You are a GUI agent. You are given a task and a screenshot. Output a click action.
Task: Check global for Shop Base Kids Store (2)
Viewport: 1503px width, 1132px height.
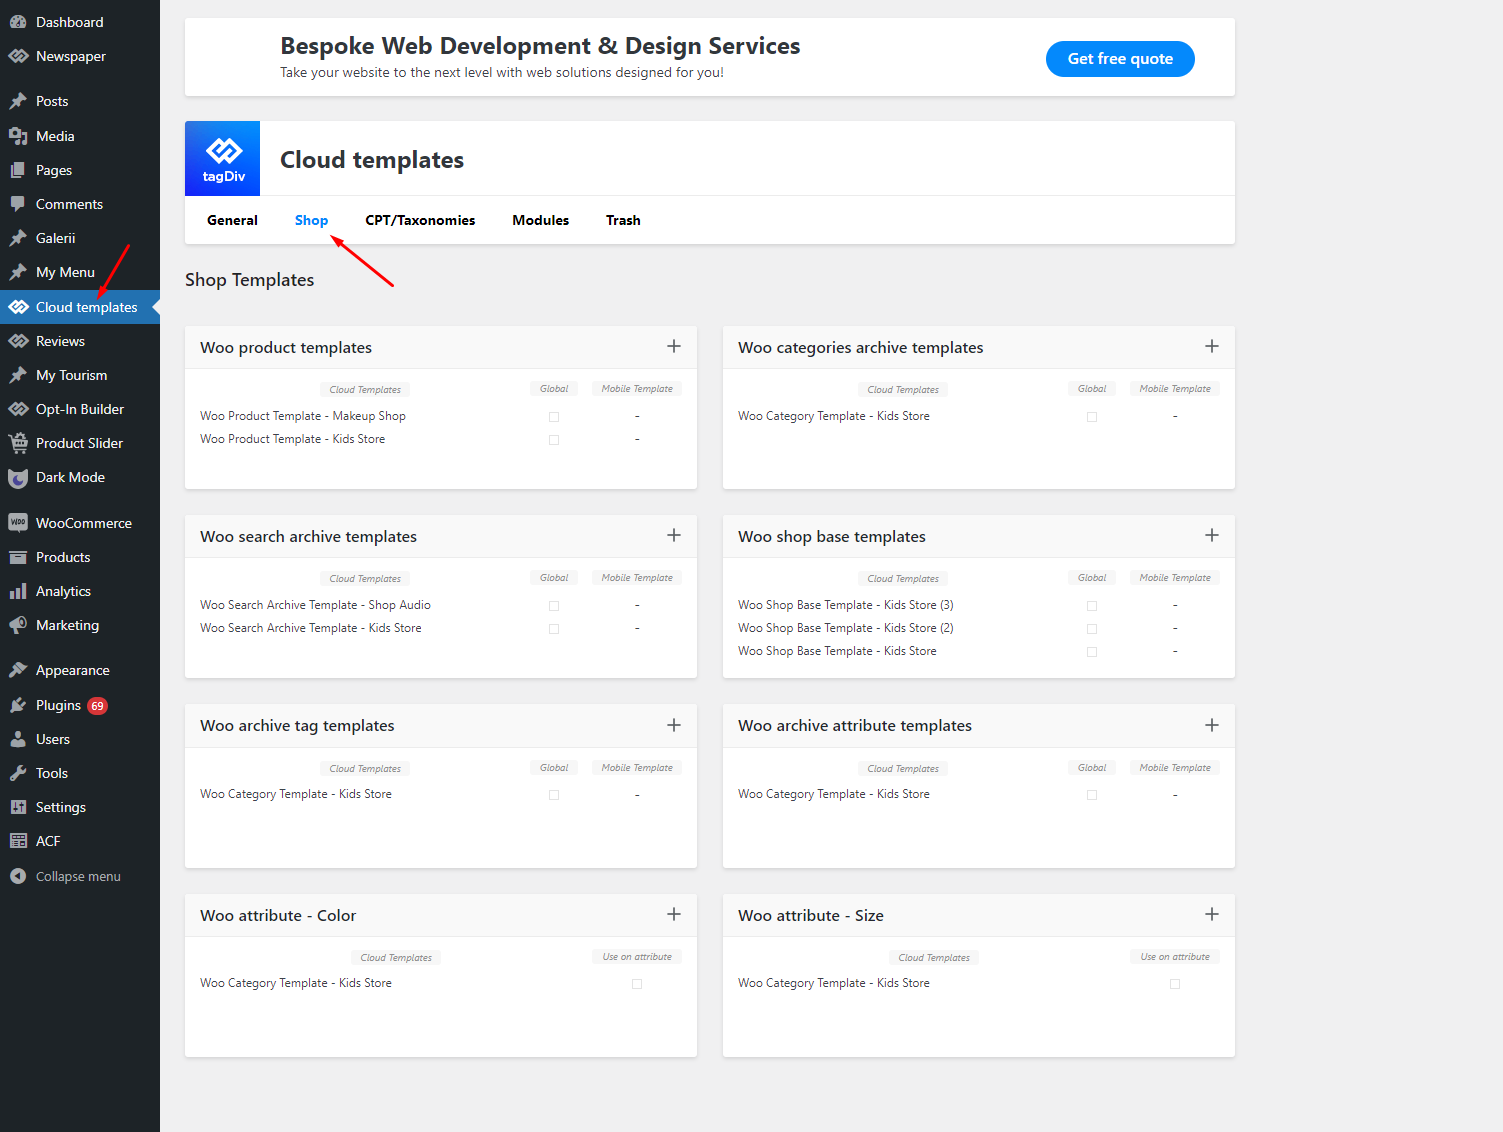pos(1092,629)
